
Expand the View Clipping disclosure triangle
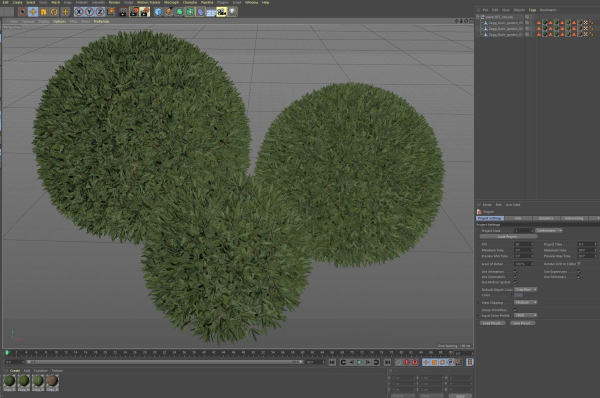(478, 303)
